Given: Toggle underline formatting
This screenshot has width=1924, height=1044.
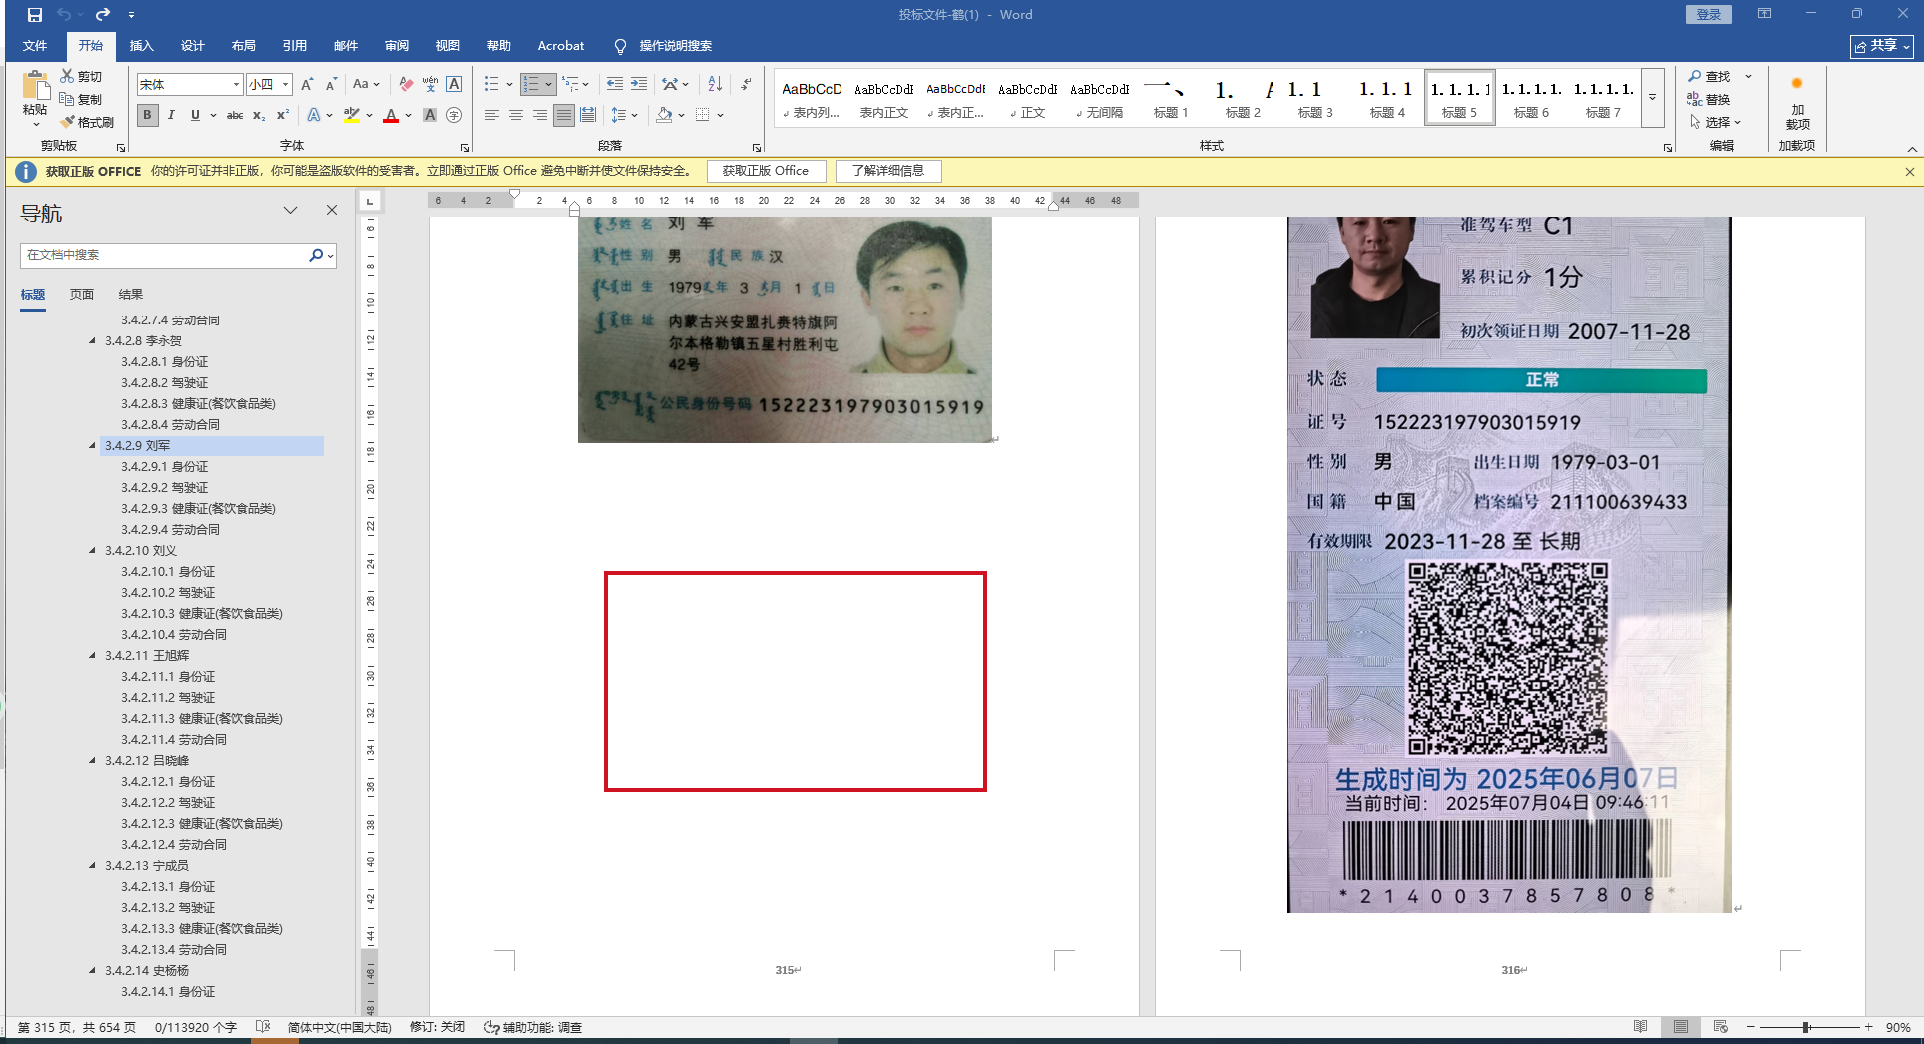Looking at the screenshot, I should [x=195, y=115].
